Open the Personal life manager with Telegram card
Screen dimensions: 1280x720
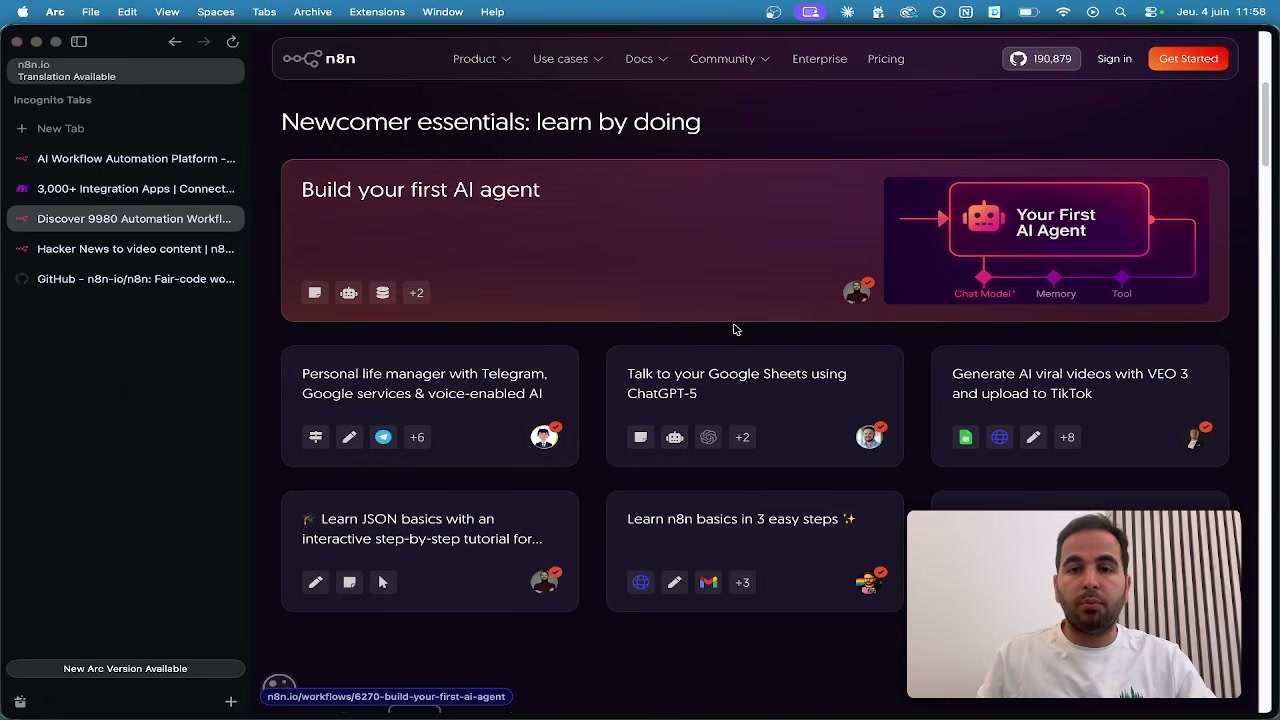430,406
